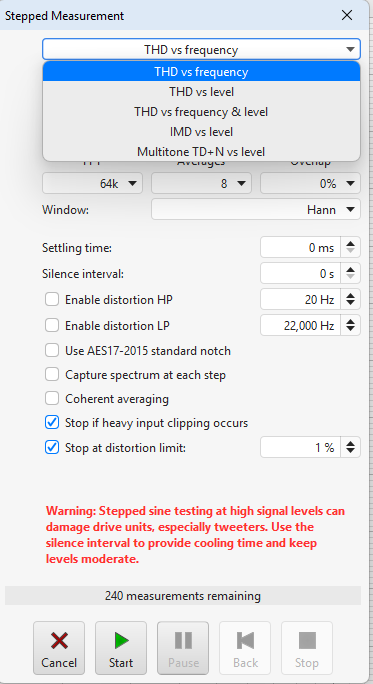Enable distortion HP checkbox
This screenshot has width=373, height=684.
click(52, 300)
